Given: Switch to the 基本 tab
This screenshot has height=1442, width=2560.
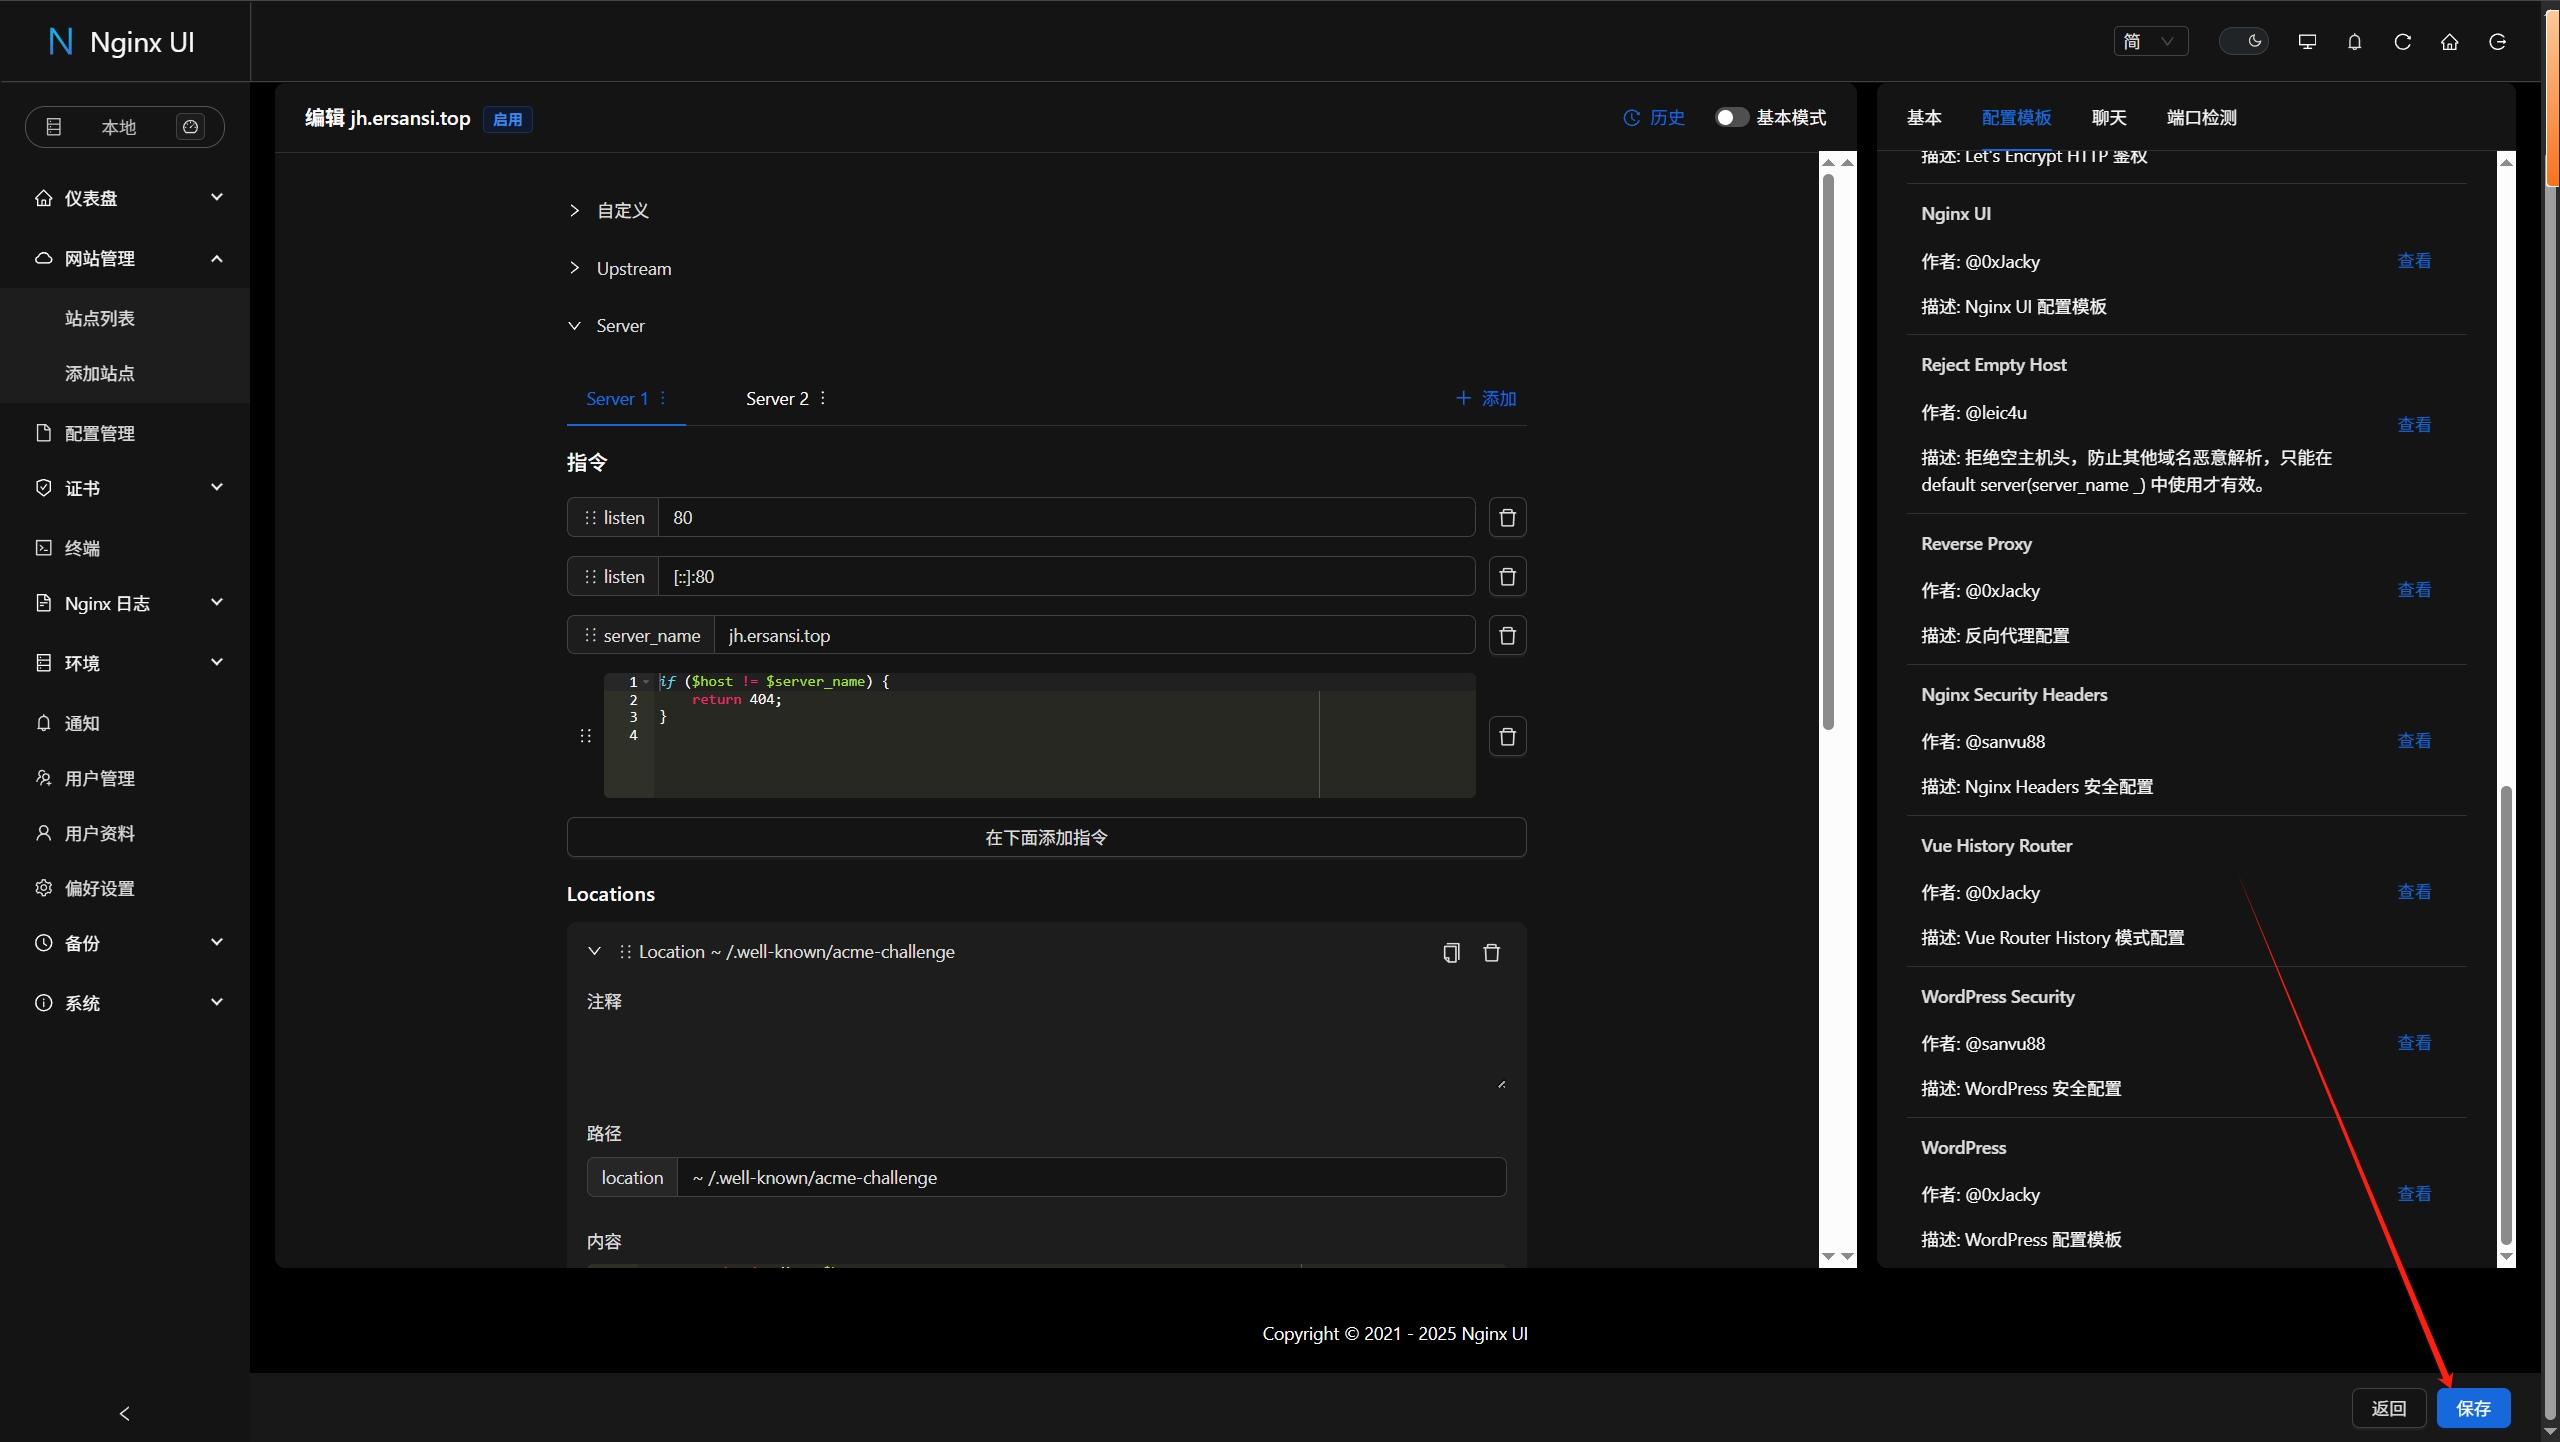Looking at the screenshot, I should (1924, 117).
